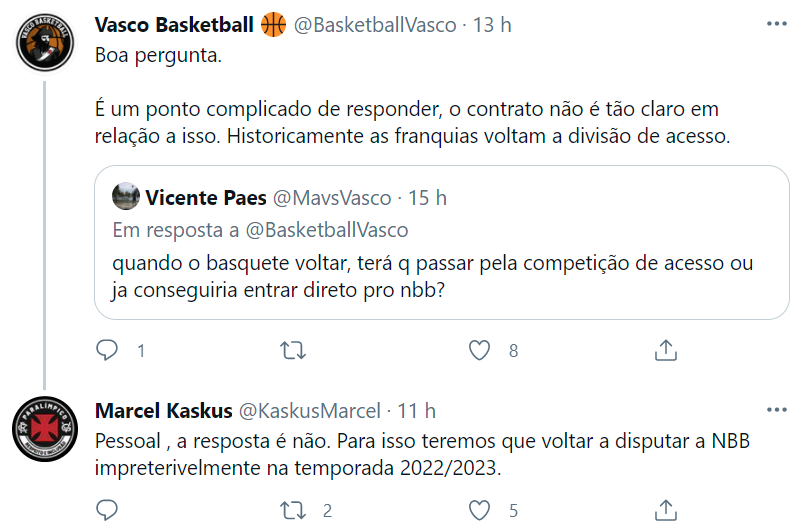Screen dimensions: 804x528
Task: Reply to Marcel Kaskus's tweet
Action: pos(107,510)
